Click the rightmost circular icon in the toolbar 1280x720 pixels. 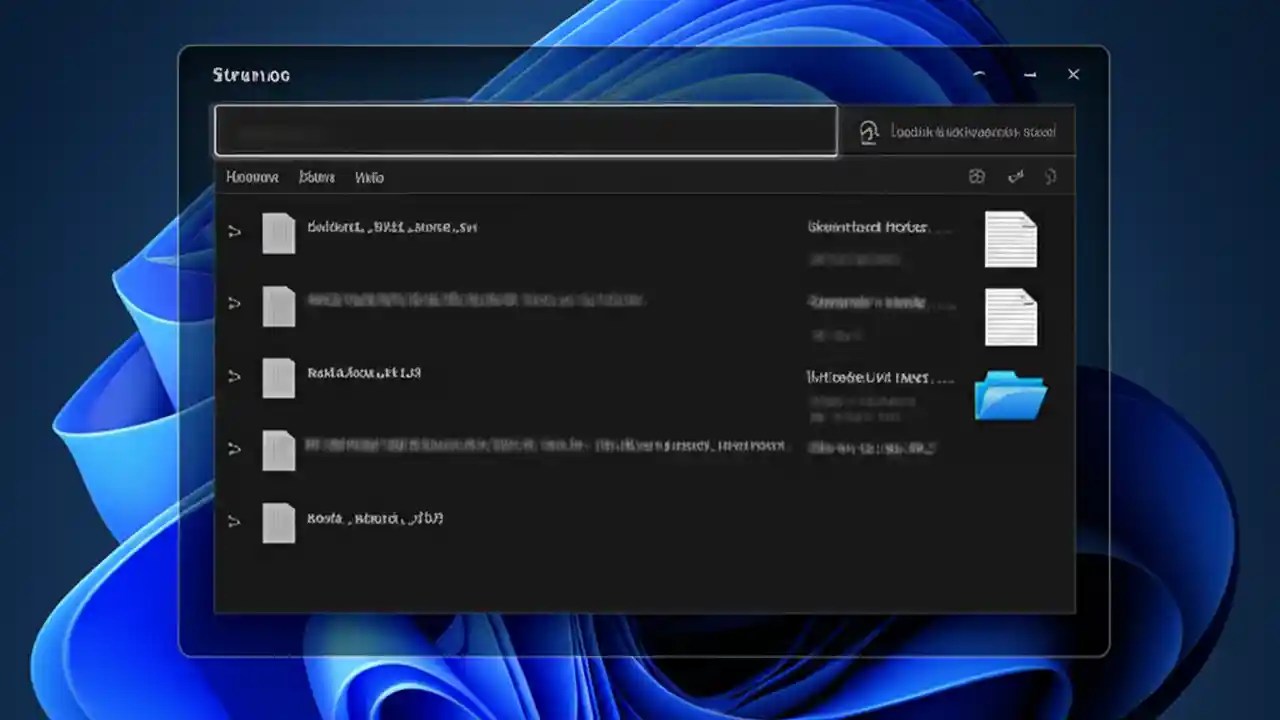1050,176
